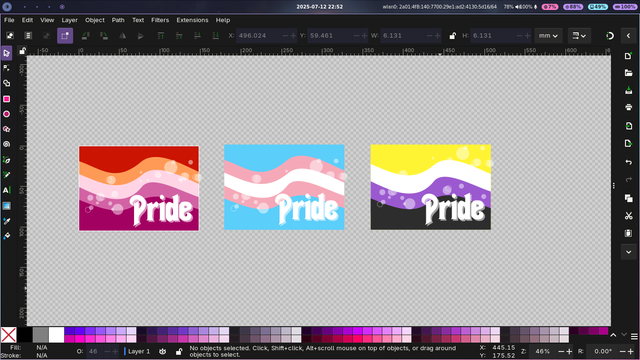Toggle guides lock at ruler corner
The height and width of the screenshot is (360, 640).
pos(22,51)
